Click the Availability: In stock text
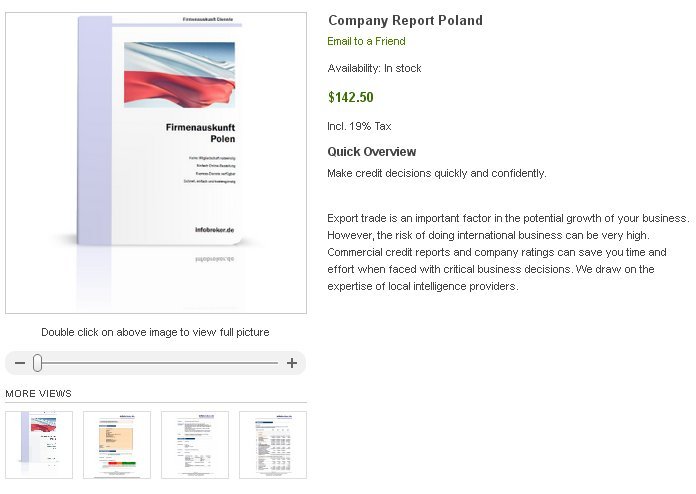 coord(374,69)
